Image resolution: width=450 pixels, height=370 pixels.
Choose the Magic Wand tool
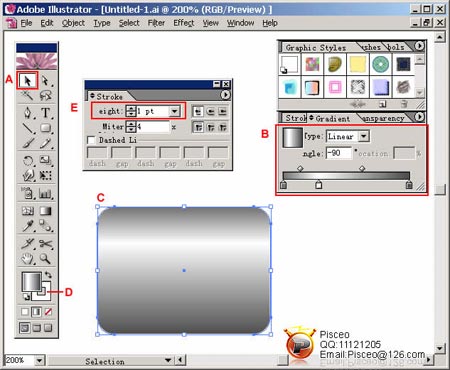(27, 96)
